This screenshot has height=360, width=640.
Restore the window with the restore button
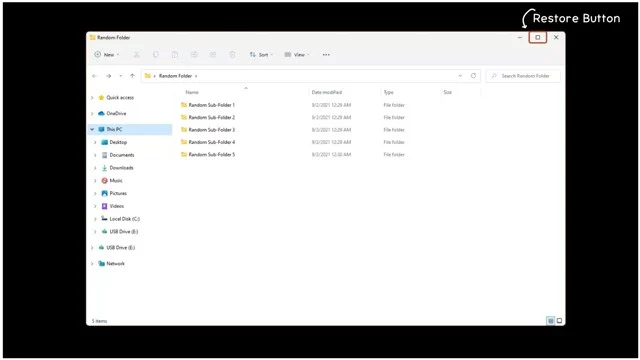click(538, 38)
